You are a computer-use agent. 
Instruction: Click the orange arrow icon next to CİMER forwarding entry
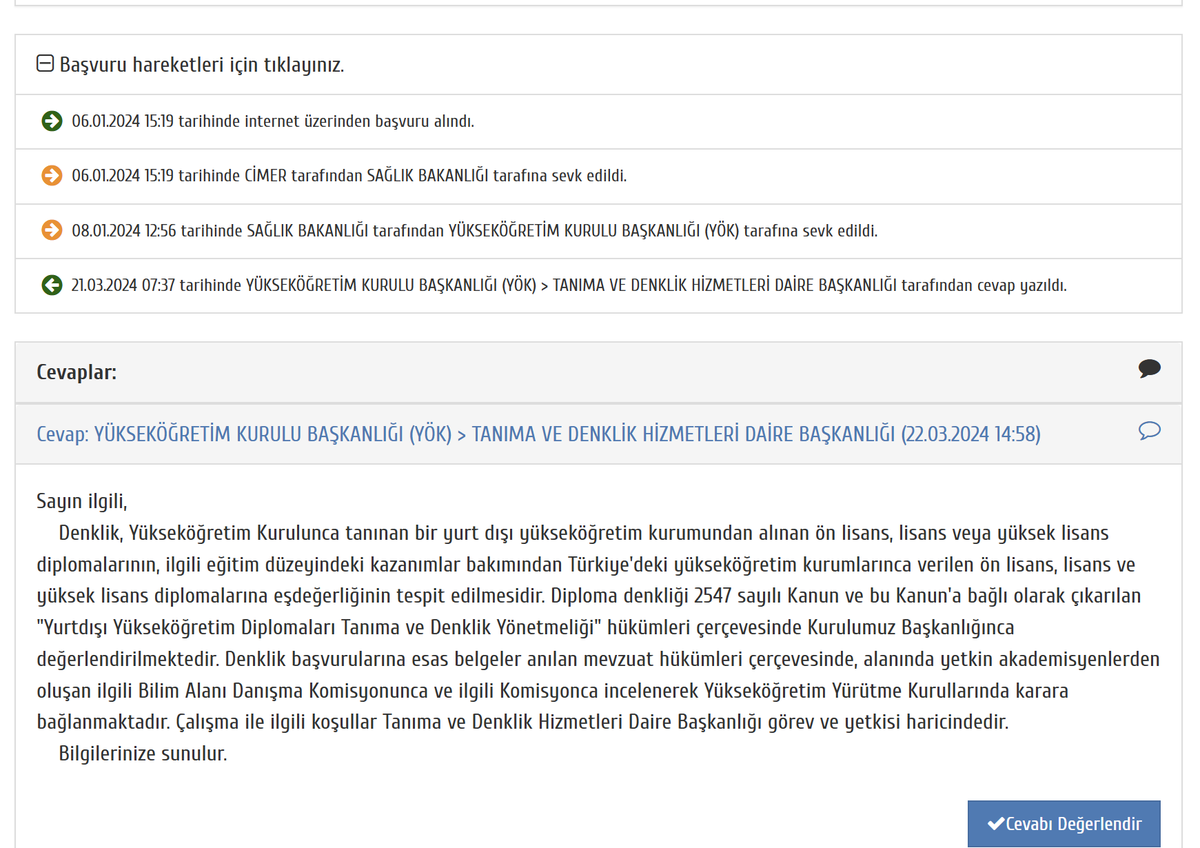51,176
